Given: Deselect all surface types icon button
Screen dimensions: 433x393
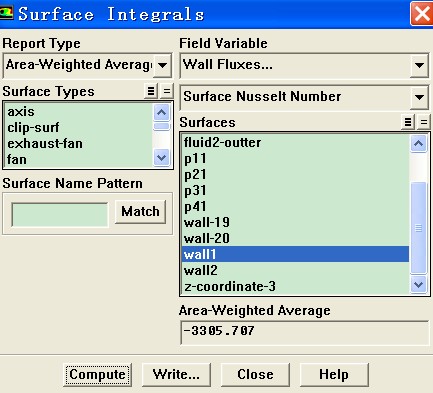Looking at the screenshot, I should (167, 91).
